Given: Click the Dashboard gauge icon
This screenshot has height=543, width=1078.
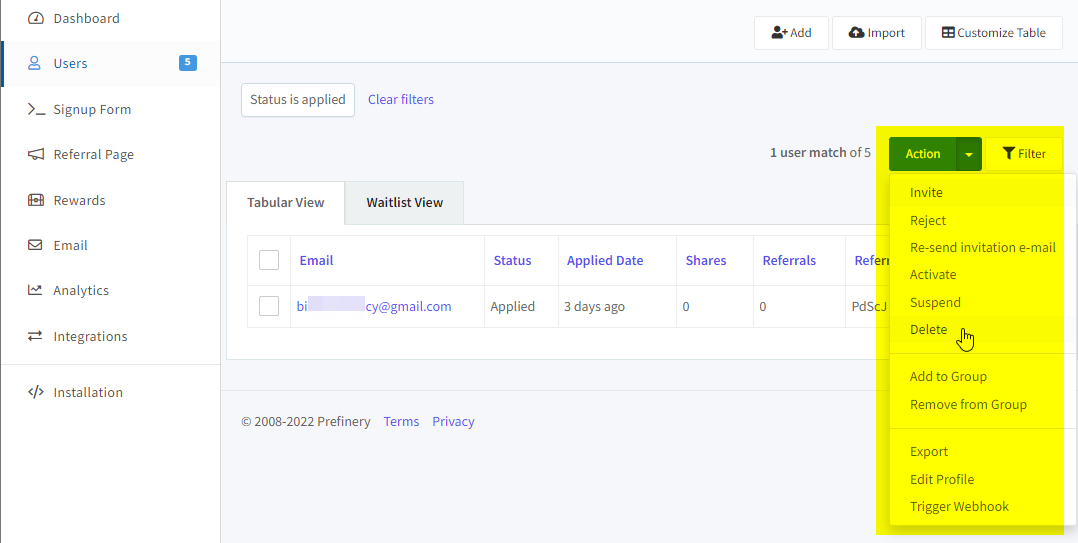Looking at the screenshot, I should point(35,19).
